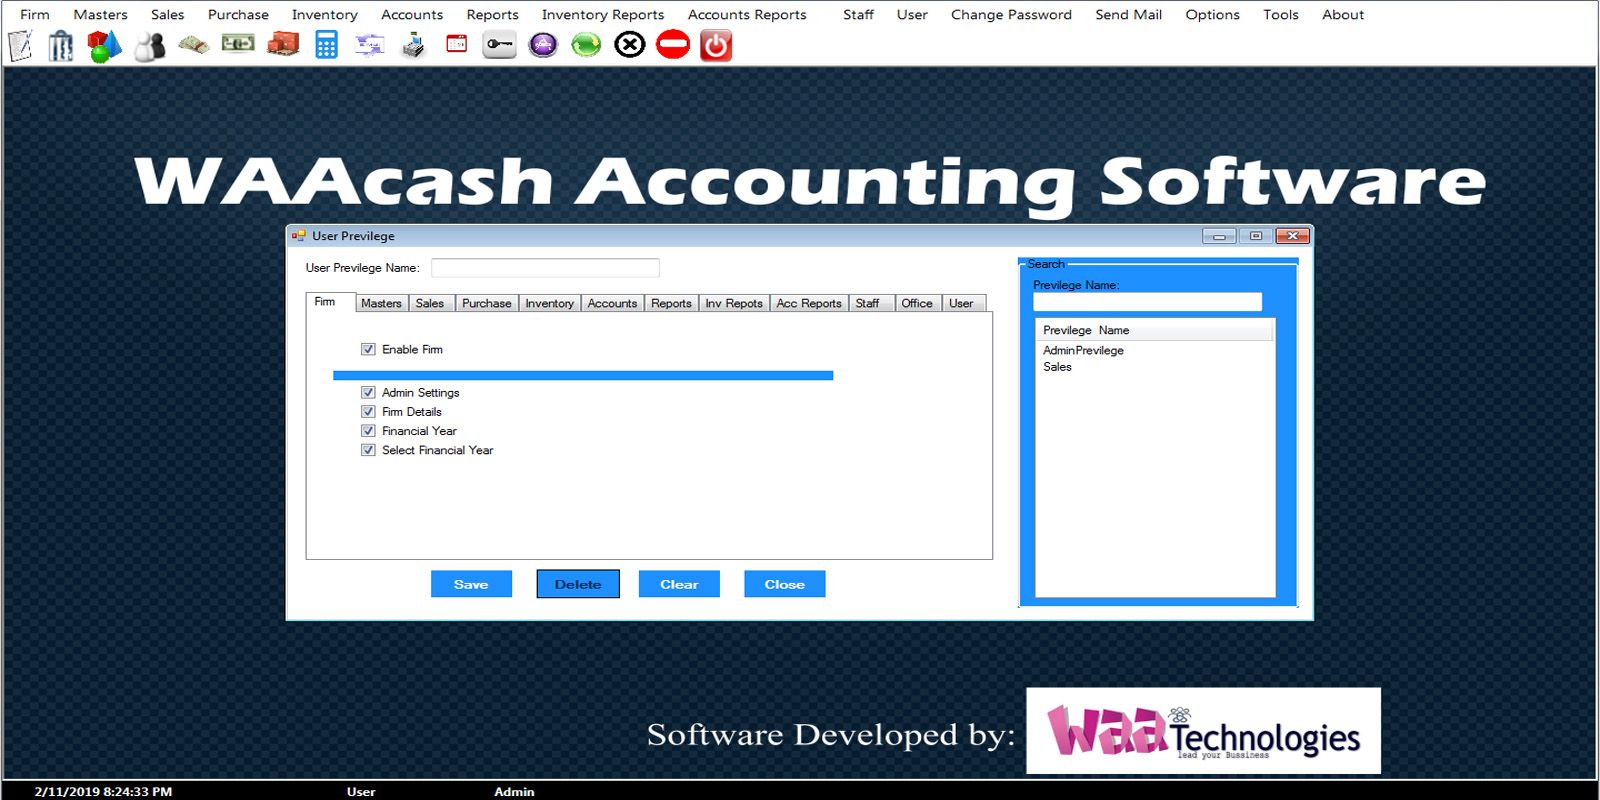Viewport: 1600px width, 800px height.
Task: Click the cash register toolbar icon
Action: [413, 45]
